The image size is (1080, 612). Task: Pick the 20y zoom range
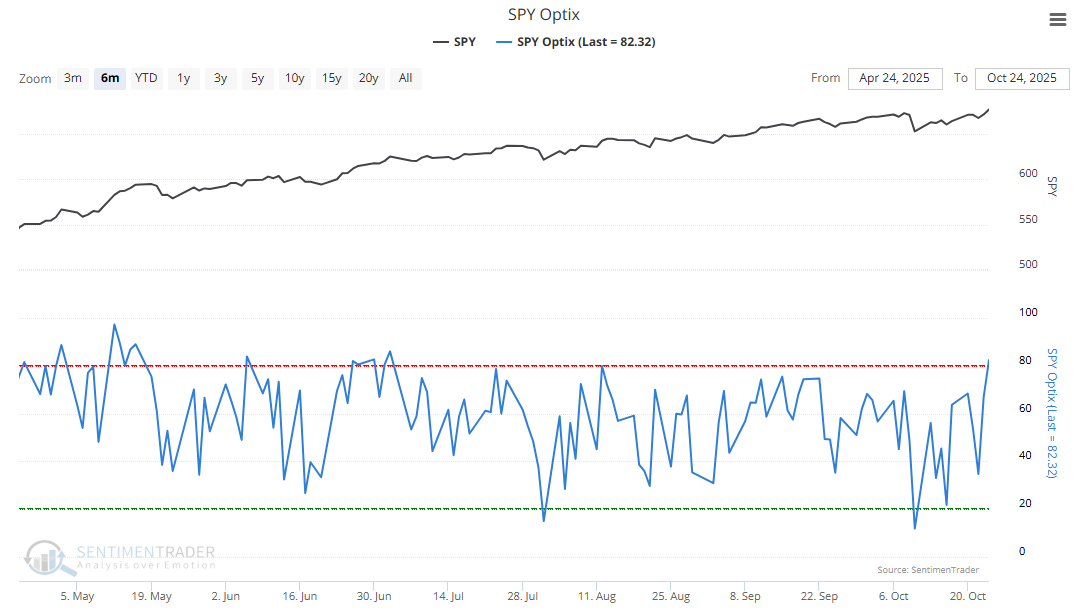pyautogui.click(x=368, y=78)
